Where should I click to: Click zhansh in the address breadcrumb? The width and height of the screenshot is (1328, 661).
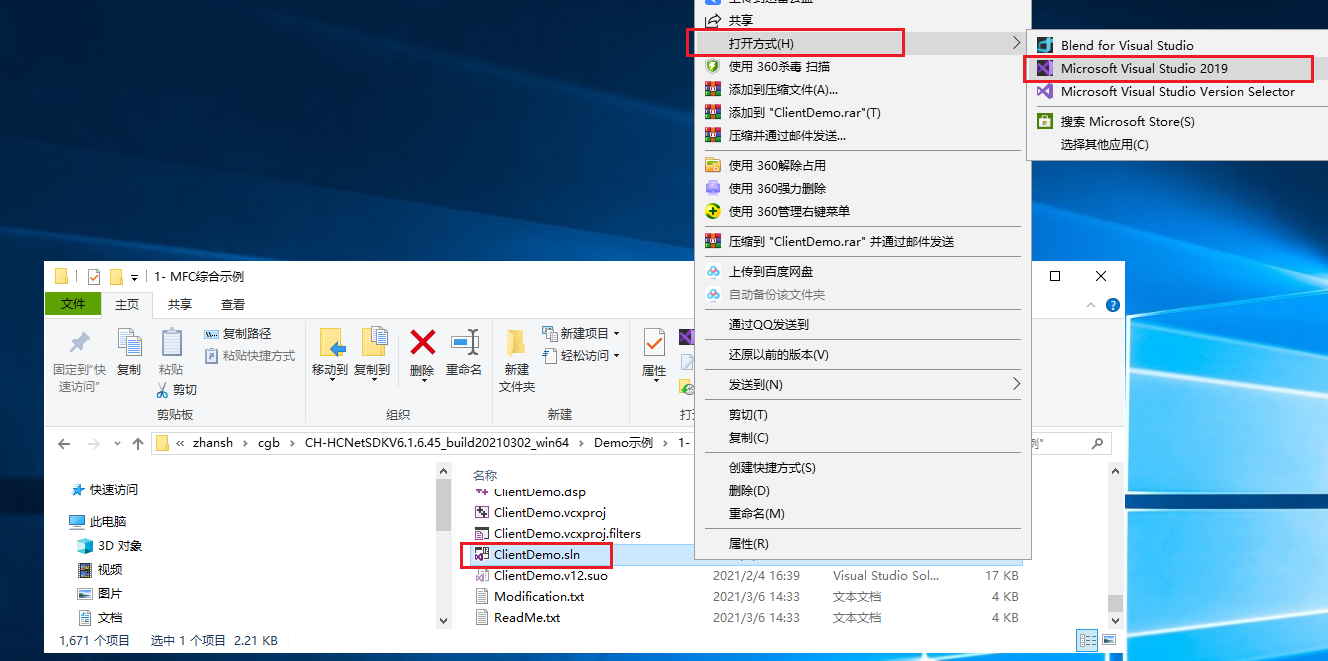coord(212,444)
